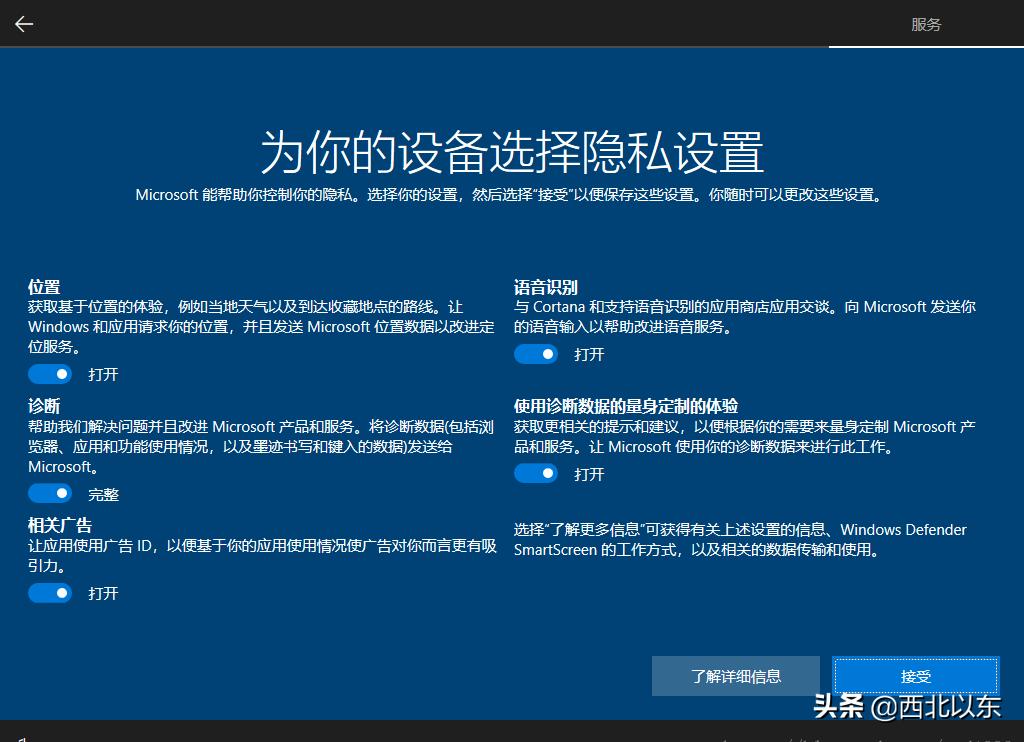This screenshot has height=742, width=1024.
Task: View detailed information about these settings
Action: [x=735, y=676]
